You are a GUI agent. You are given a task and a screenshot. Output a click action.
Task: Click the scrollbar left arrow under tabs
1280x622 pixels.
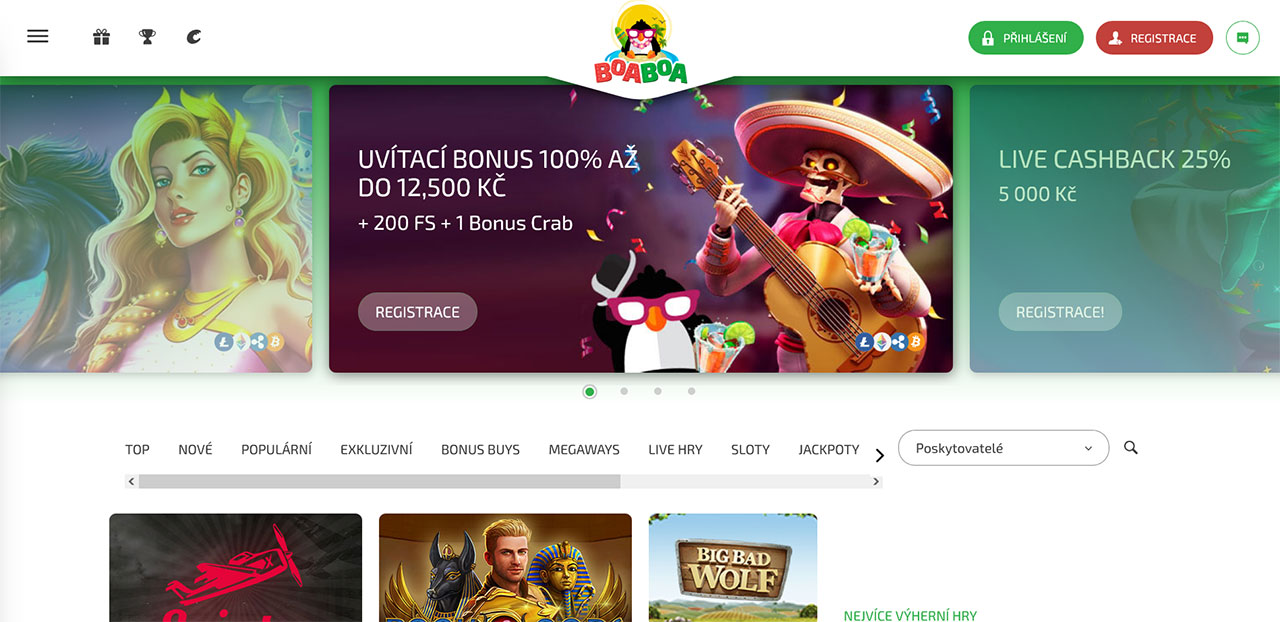pyautogui.click(x=132, y=481)
